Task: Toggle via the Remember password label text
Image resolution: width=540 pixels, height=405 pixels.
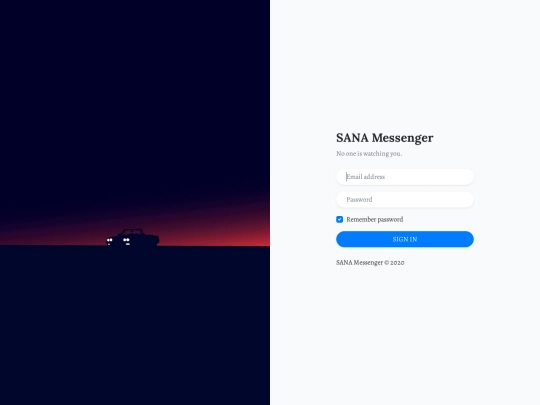Action: pyautogui.click(x=375, y=219)
